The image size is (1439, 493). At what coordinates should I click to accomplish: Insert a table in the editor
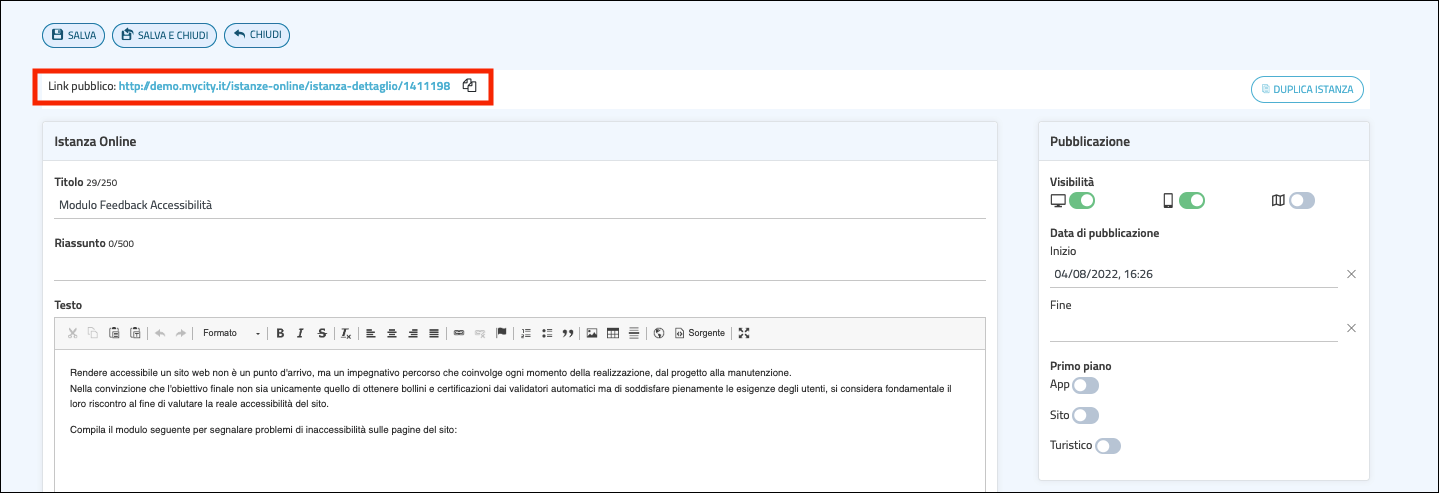pos(613,333)
